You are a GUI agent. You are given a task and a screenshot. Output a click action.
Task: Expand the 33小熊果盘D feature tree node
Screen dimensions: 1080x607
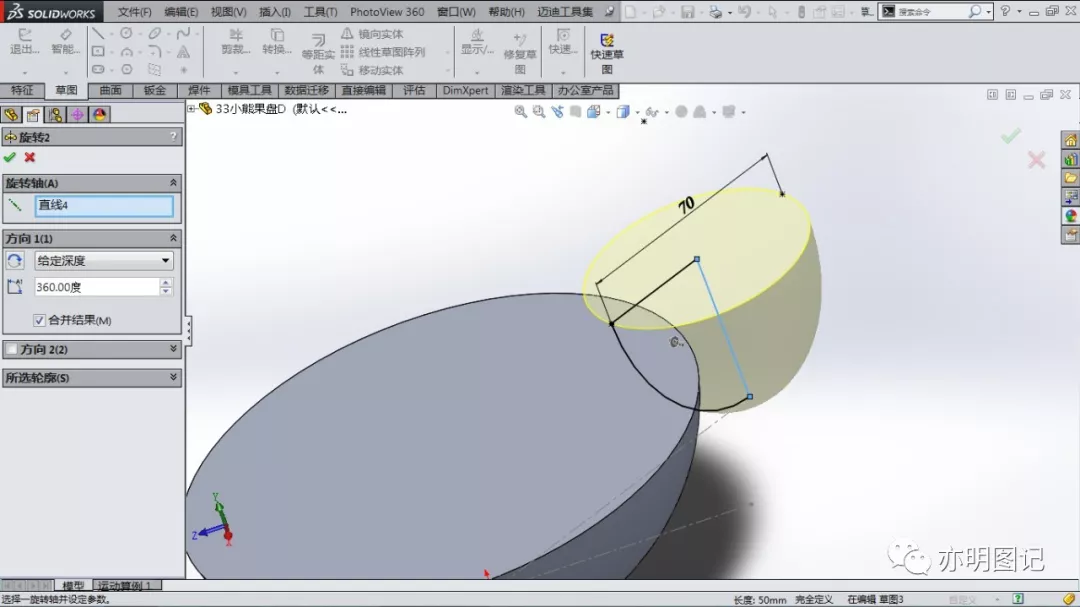click(191, 109)
